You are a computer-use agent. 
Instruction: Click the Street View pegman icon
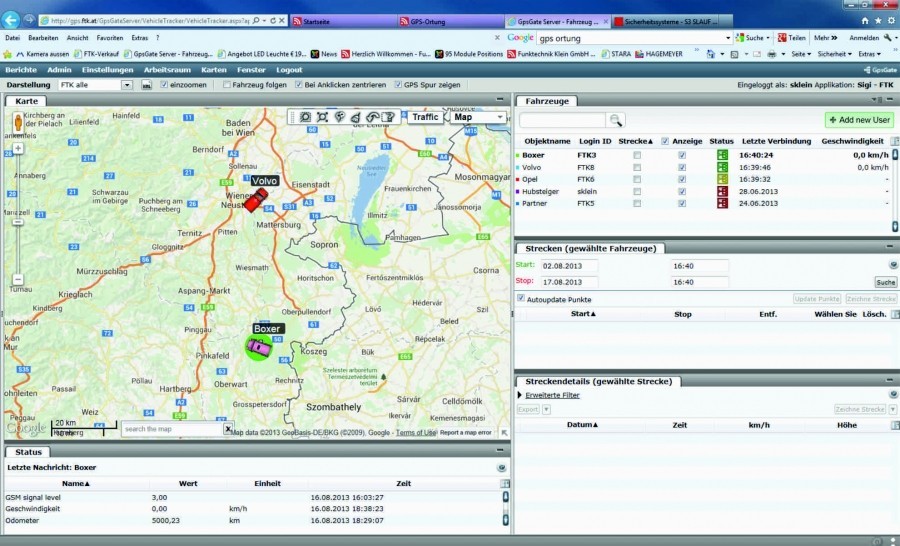[17, 124]
